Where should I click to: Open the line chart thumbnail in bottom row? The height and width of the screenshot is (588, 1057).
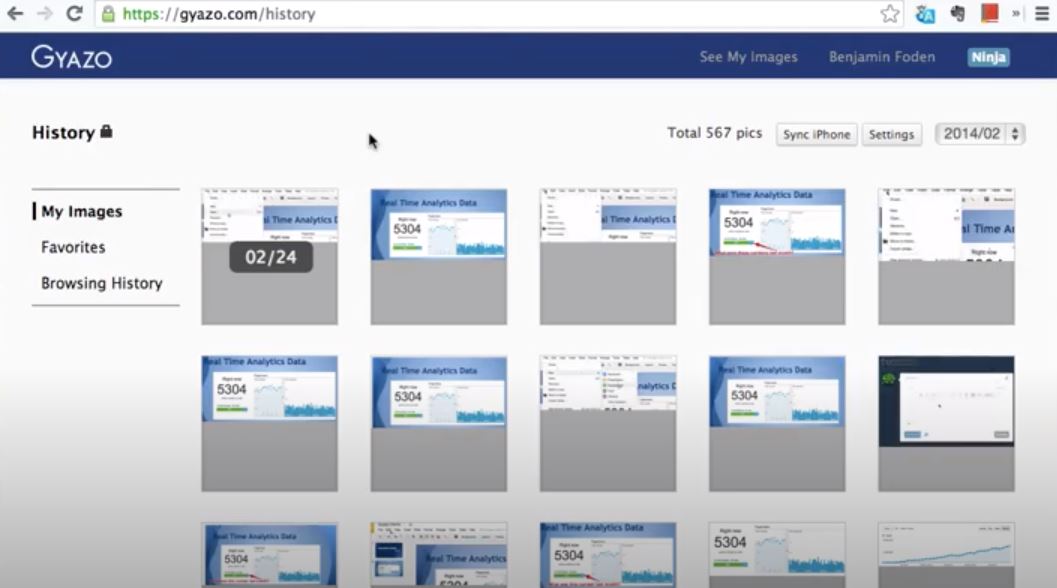pyautogui.click(x=946, y=555)
